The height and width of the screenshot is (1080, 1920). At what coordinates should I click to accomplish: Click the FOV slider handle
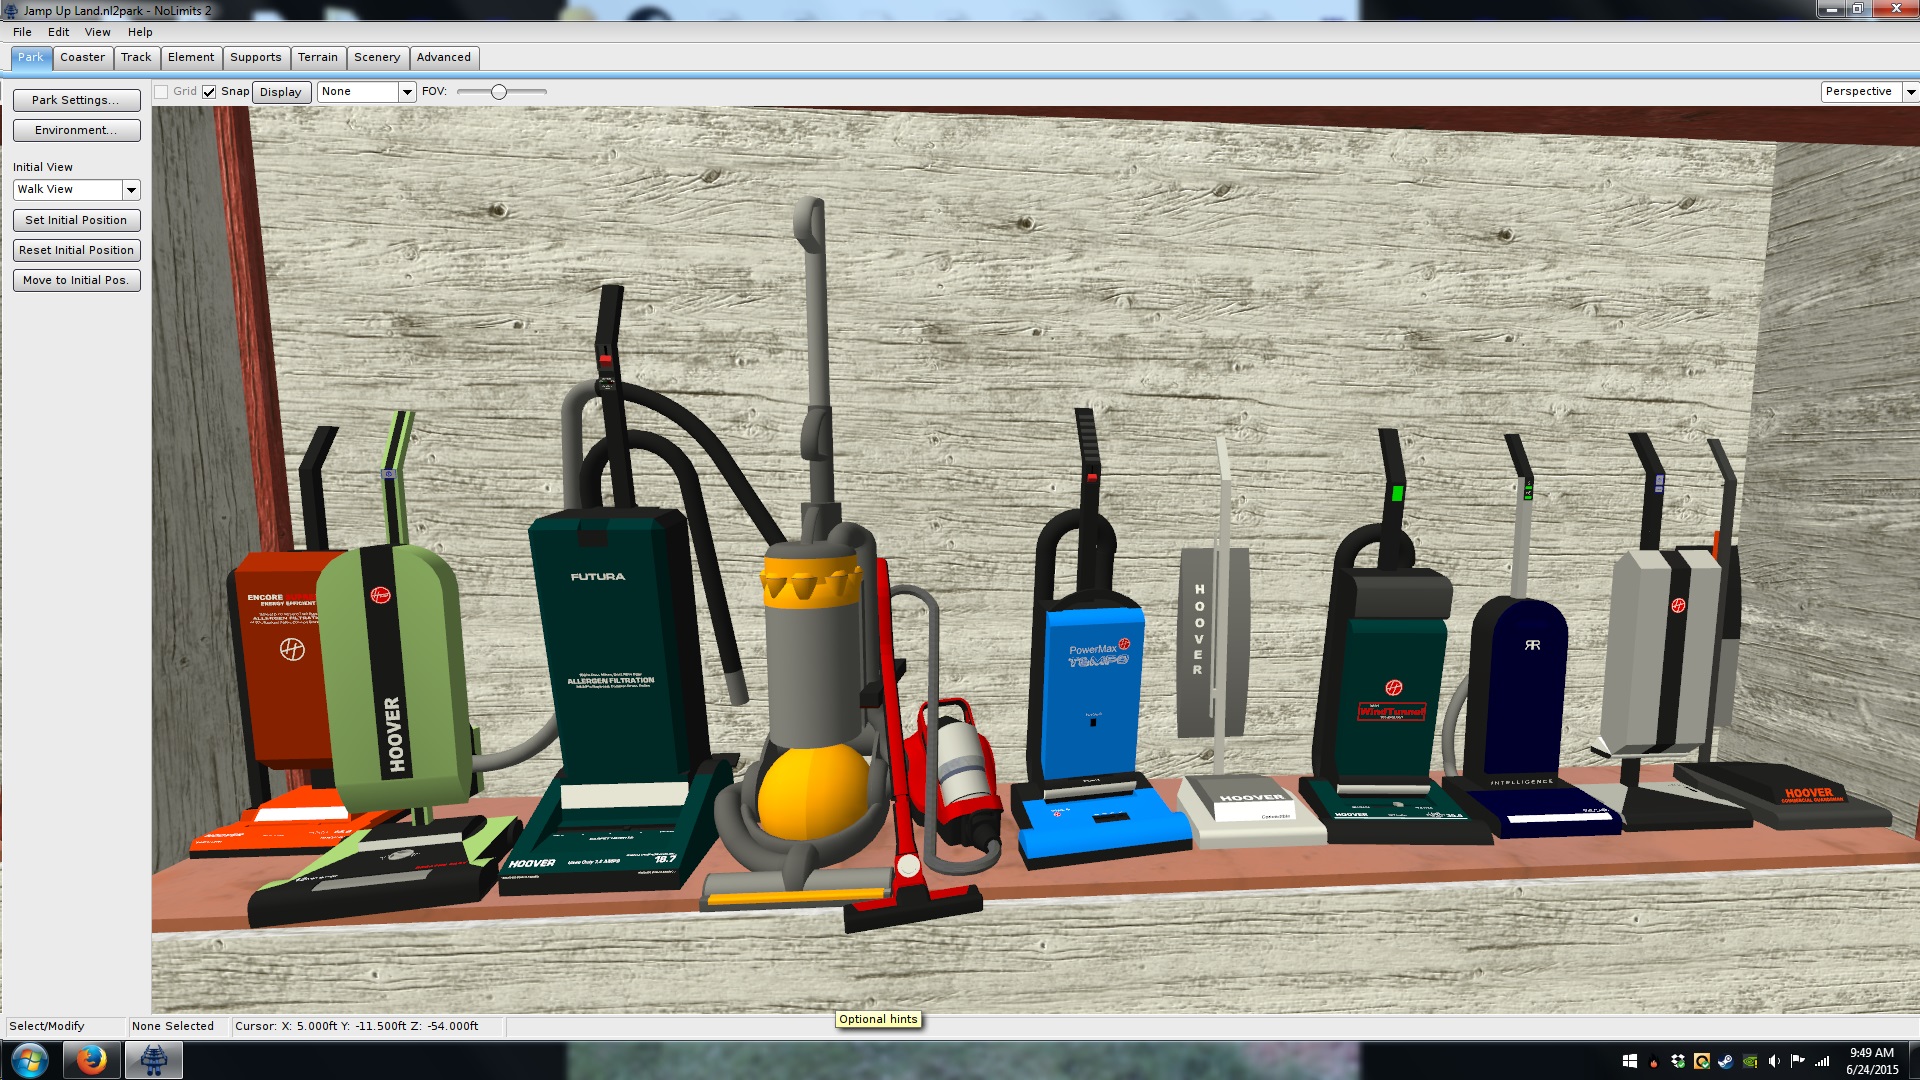(x=499, y=92)
